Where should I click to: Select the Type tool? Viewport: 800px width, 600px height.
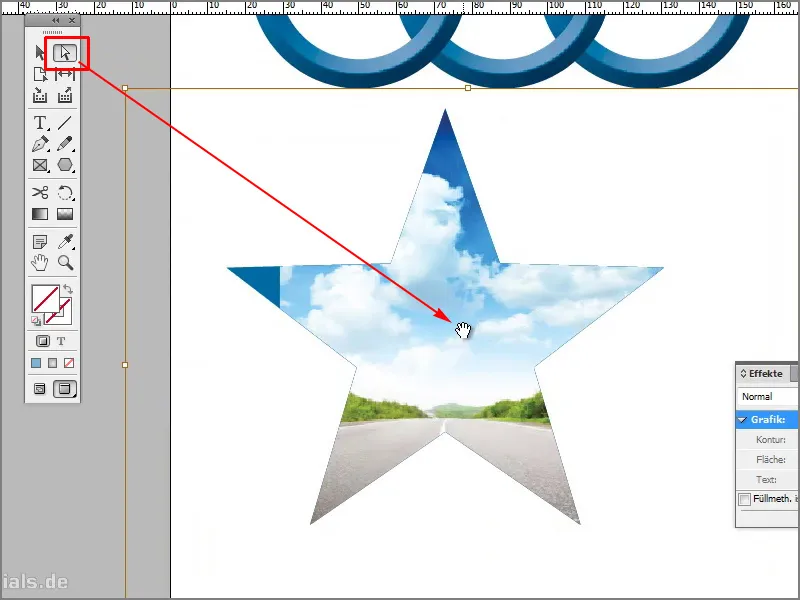(x=40, y=122)
